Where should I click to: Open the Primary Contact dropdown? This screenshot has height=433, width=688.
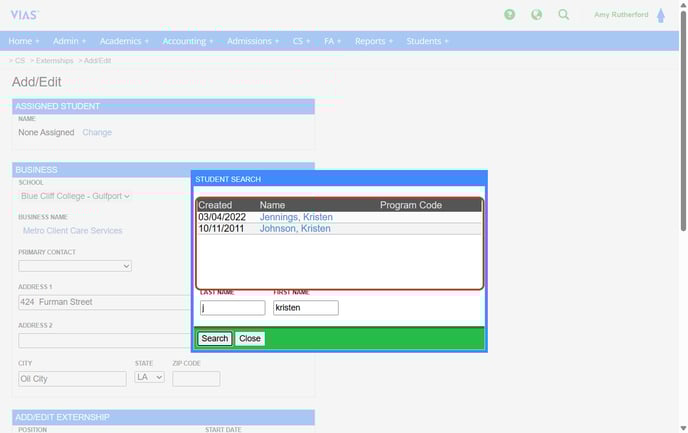[x=75, y=266]
